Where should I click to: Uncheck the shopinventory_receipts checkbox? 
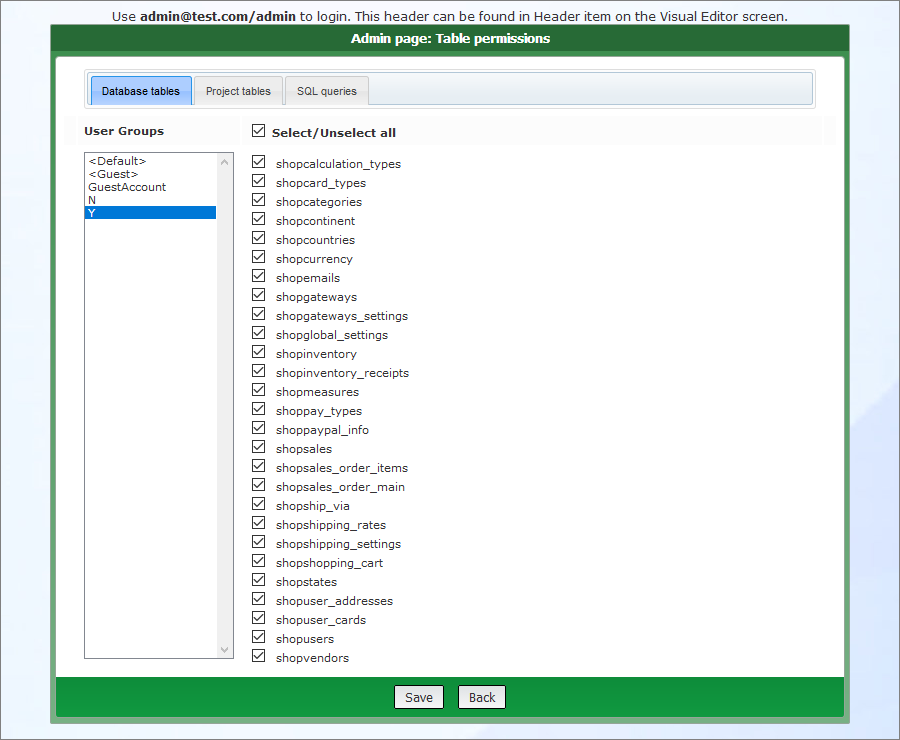pos(258,372)
